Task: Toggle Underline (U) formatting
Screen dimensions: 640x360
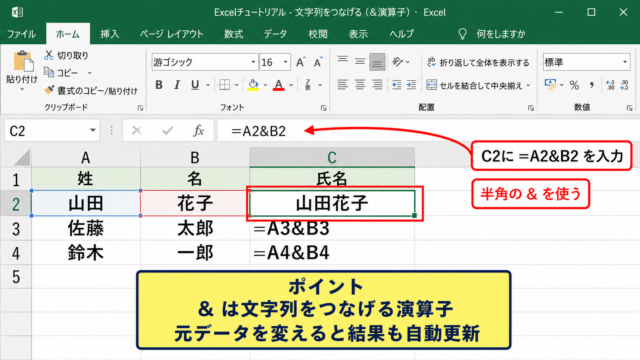Action: click(x=195, y=85)
